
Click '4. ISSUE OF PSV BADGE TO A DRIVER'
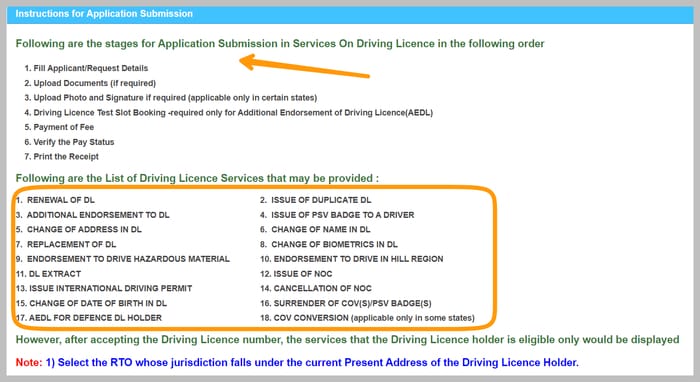pos(337,215)
